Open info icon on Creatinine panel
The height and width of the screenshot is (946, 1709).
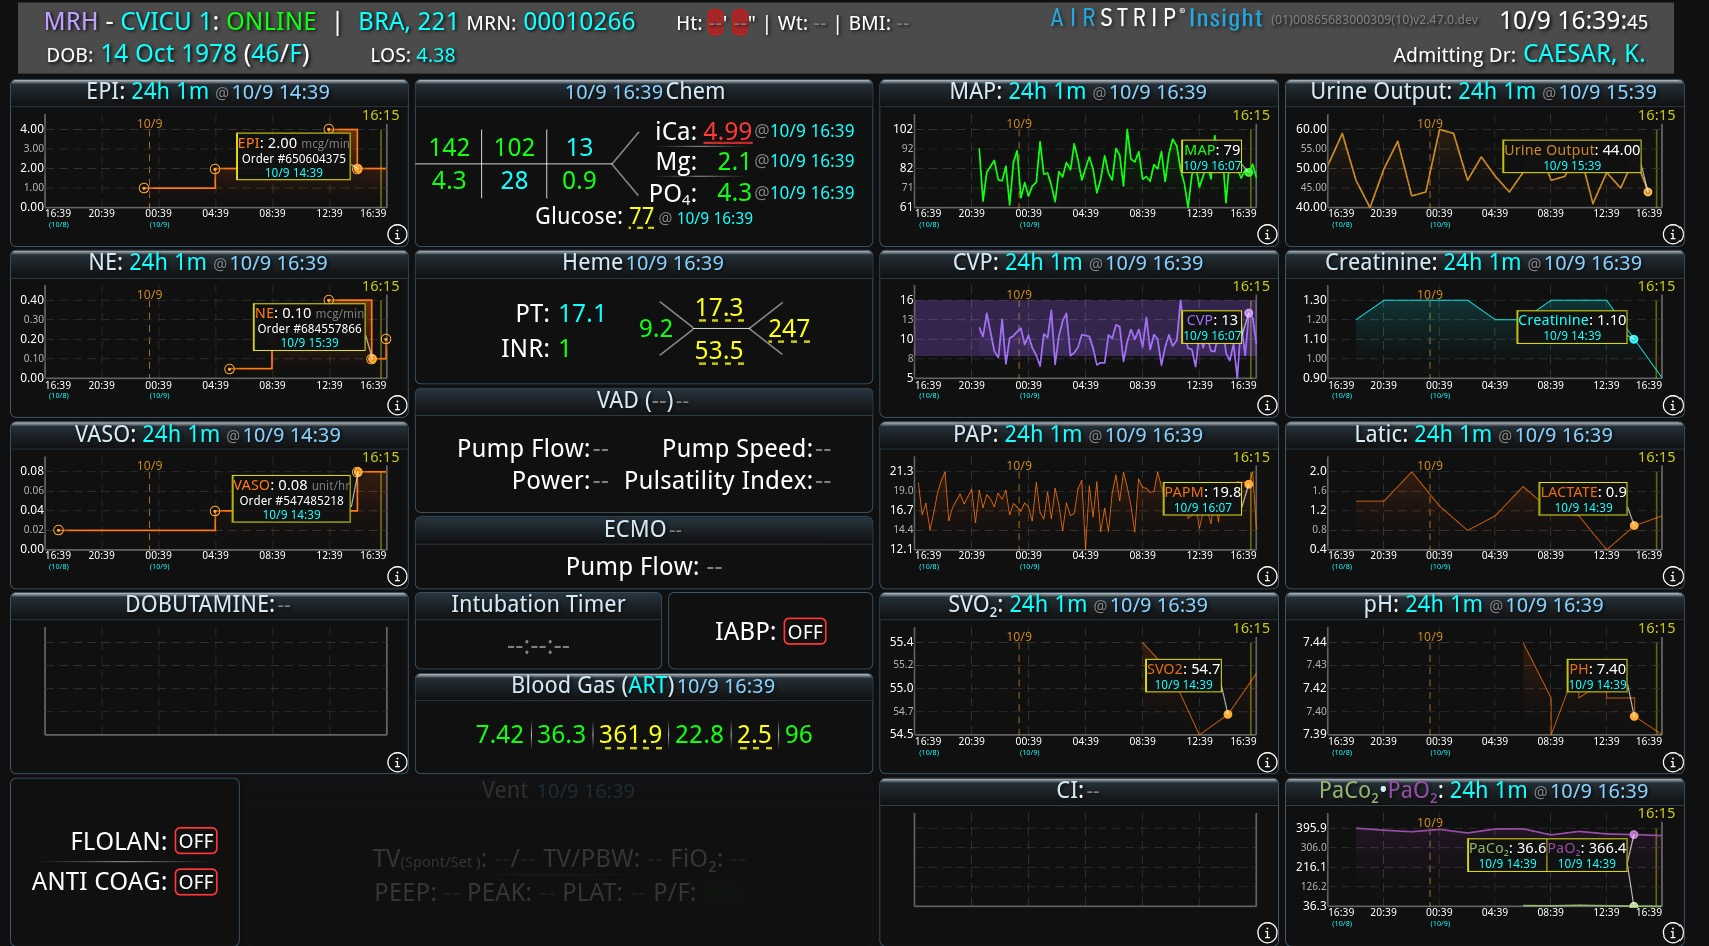(x=1673, y=406)
